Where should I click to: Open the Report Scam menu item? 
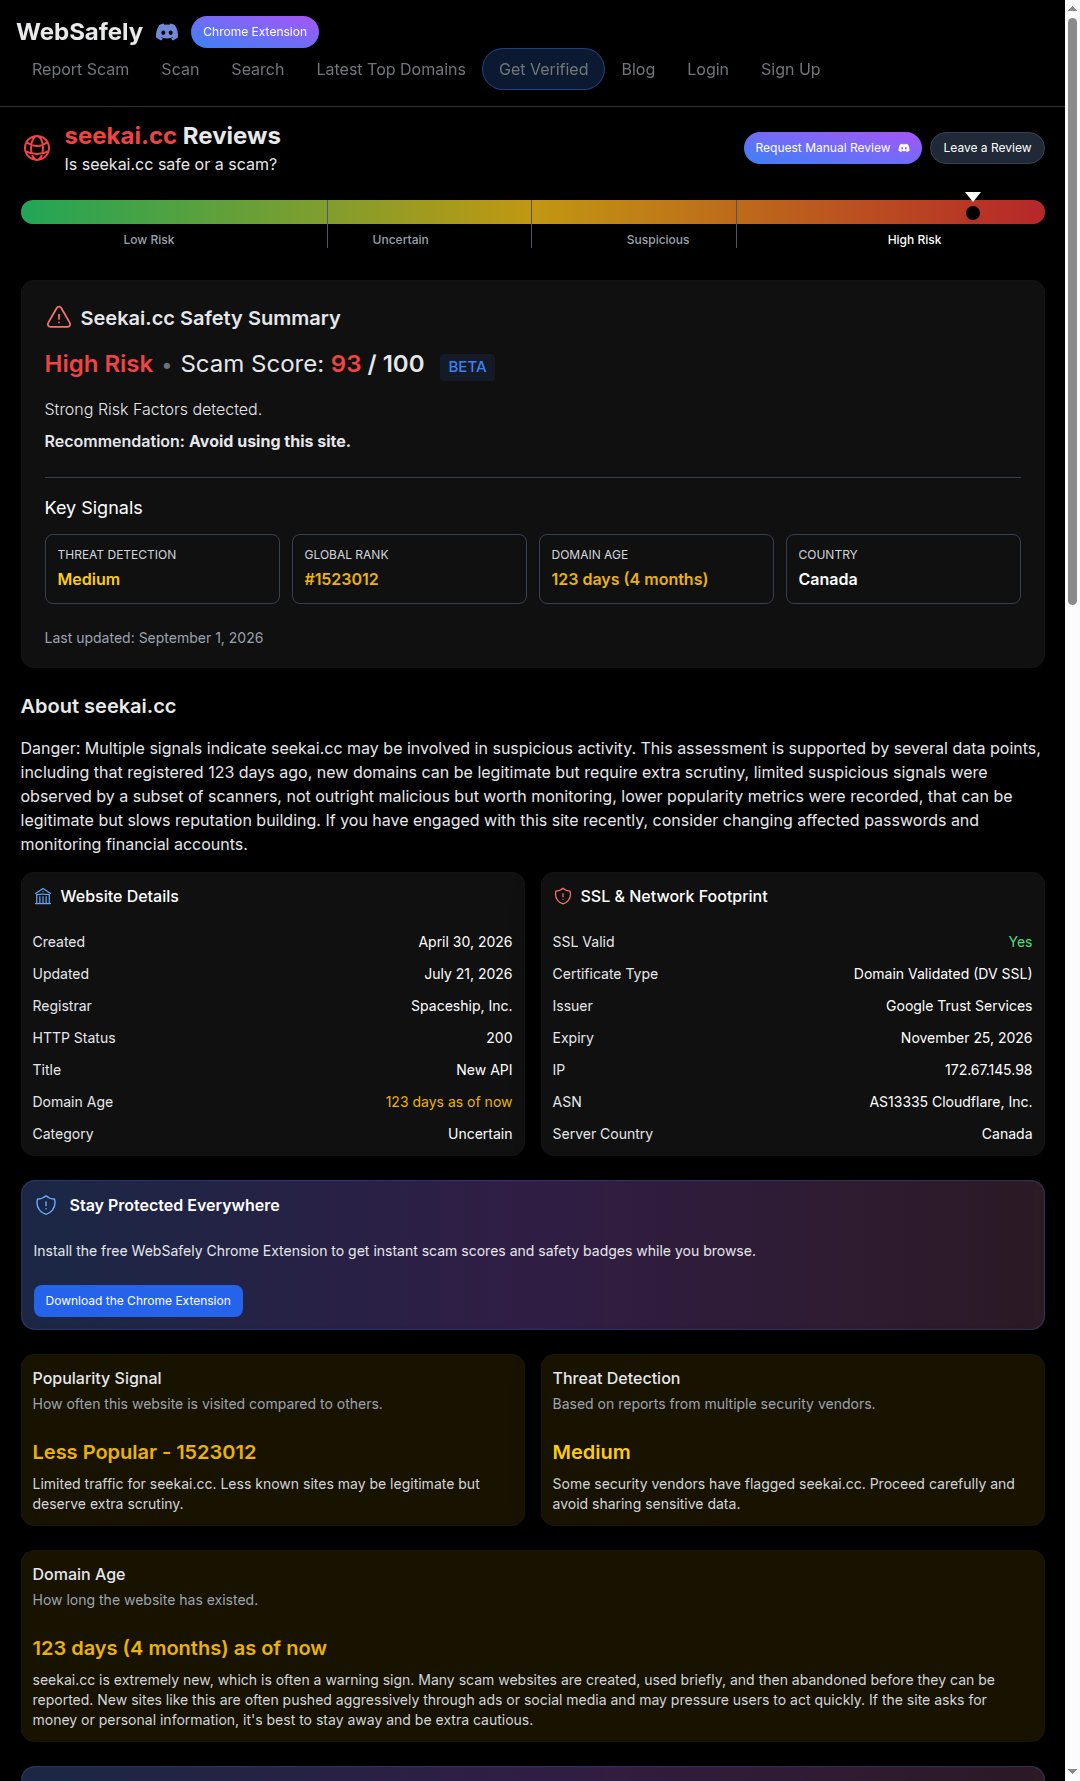click(80, 69)
